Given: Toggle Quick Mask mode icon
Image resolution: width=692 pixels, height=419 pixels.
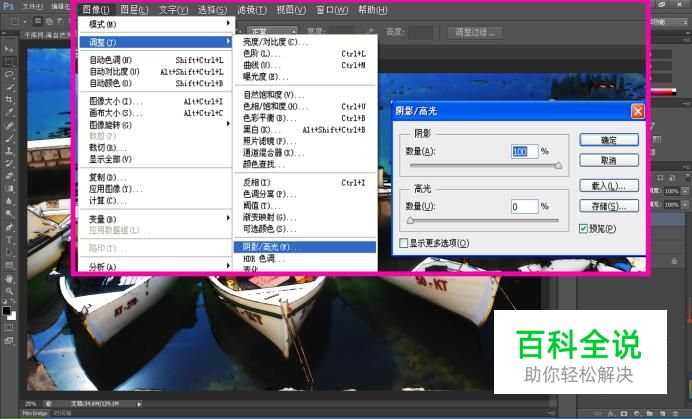Looking at the screenshot, I should (9, 328).
